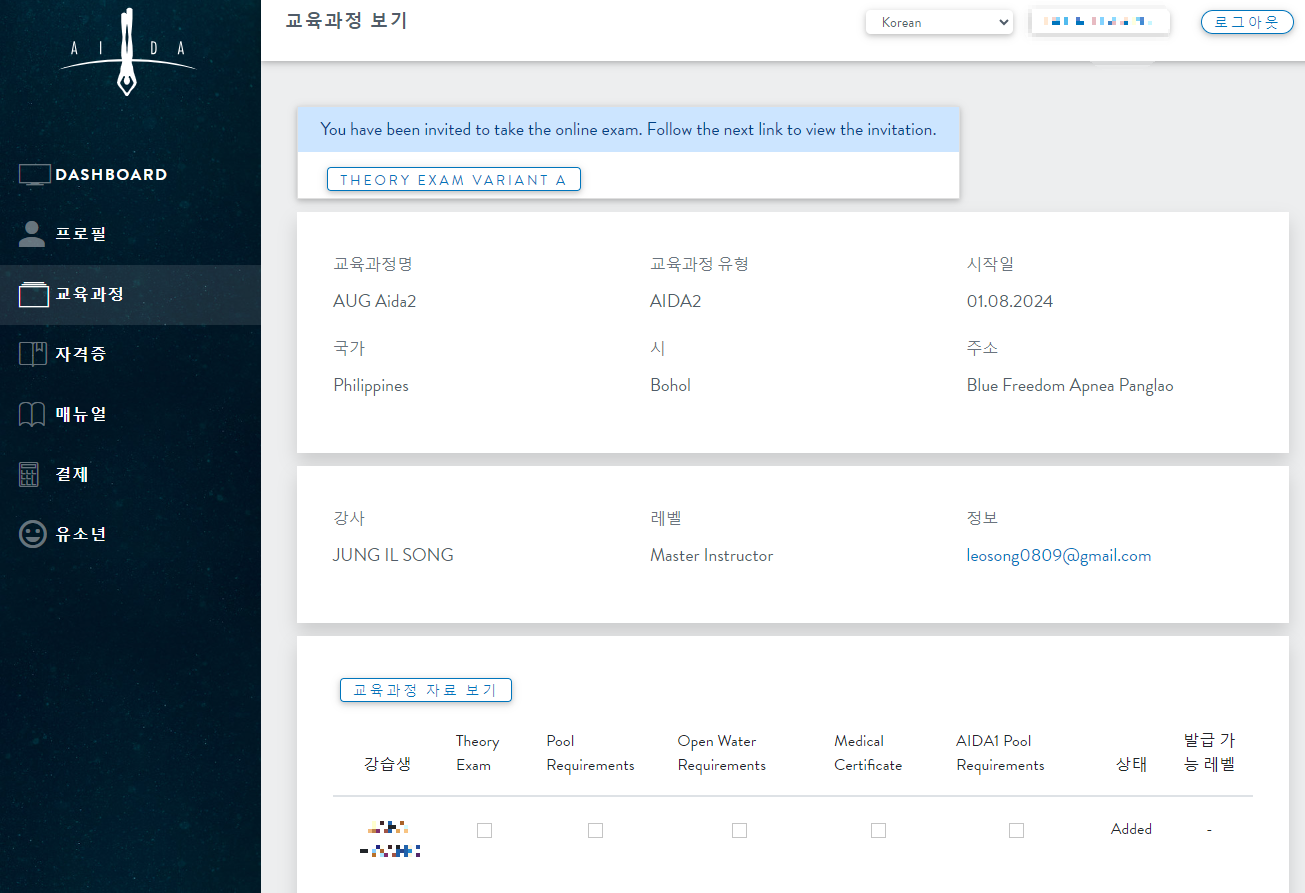Open THEORY EXAM VARIANT A link

(453, 180)
